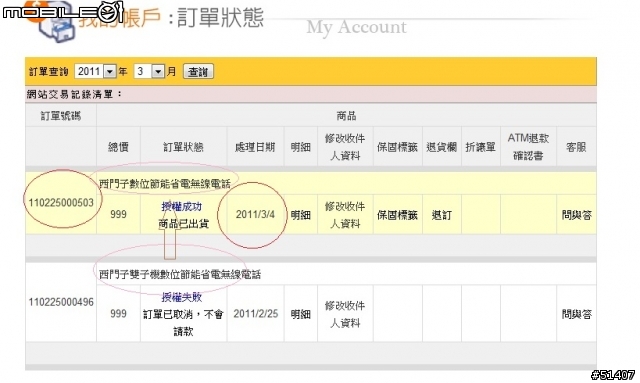
Task: Click product name 西門子數位節能省電無線電話
Action: point(165,184)
